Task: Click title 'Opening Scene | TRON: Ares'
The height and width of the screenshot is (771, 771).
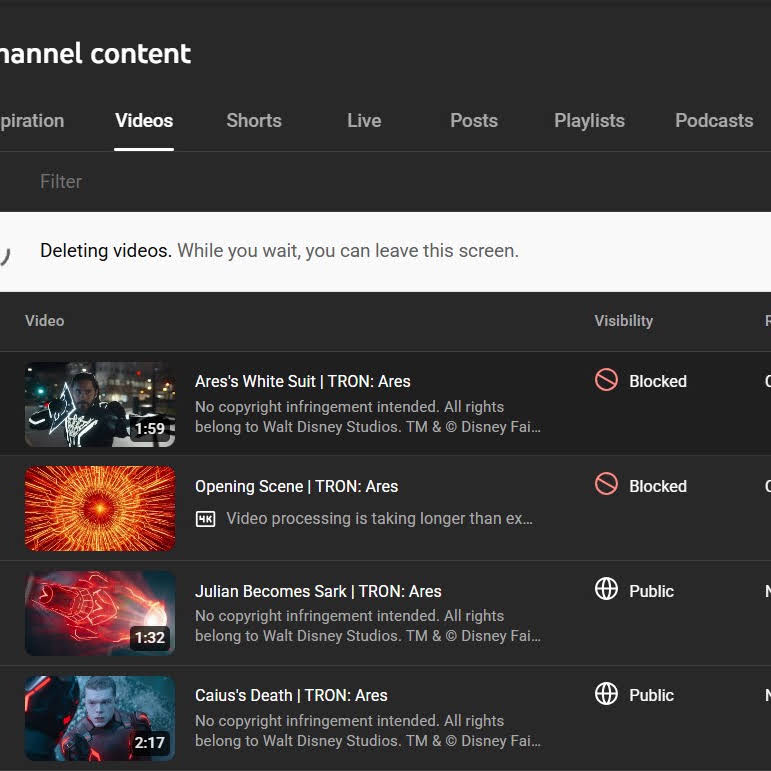Action: 297,486
